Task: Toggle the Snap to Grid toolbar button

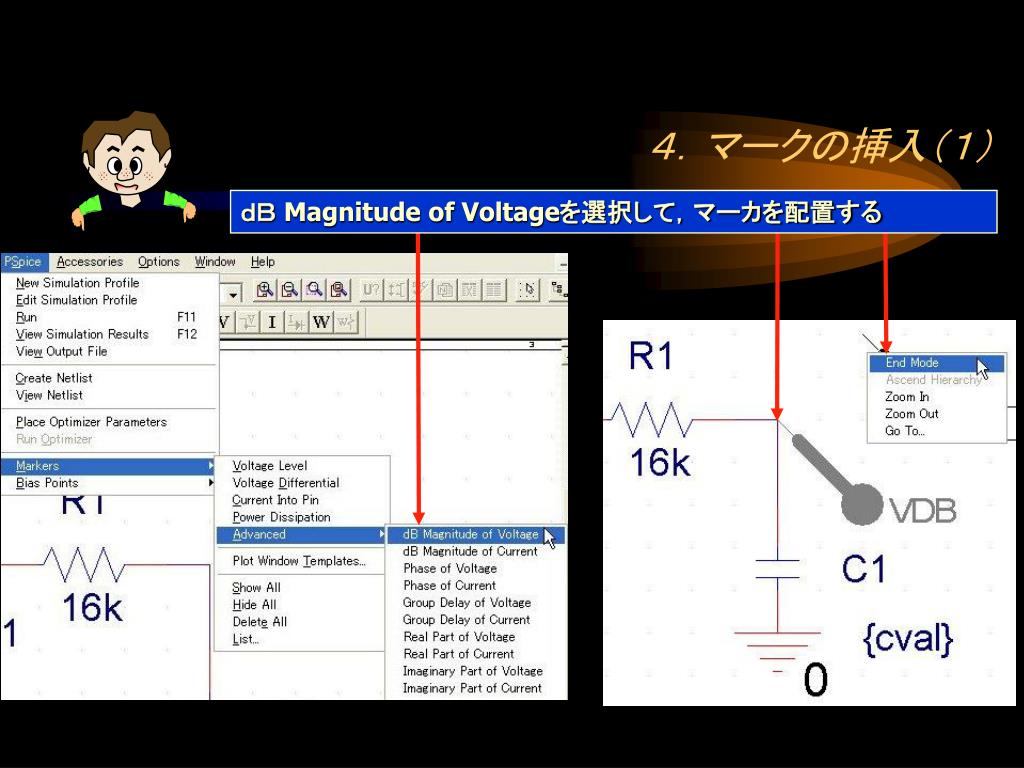Action: tap(528, 289)
